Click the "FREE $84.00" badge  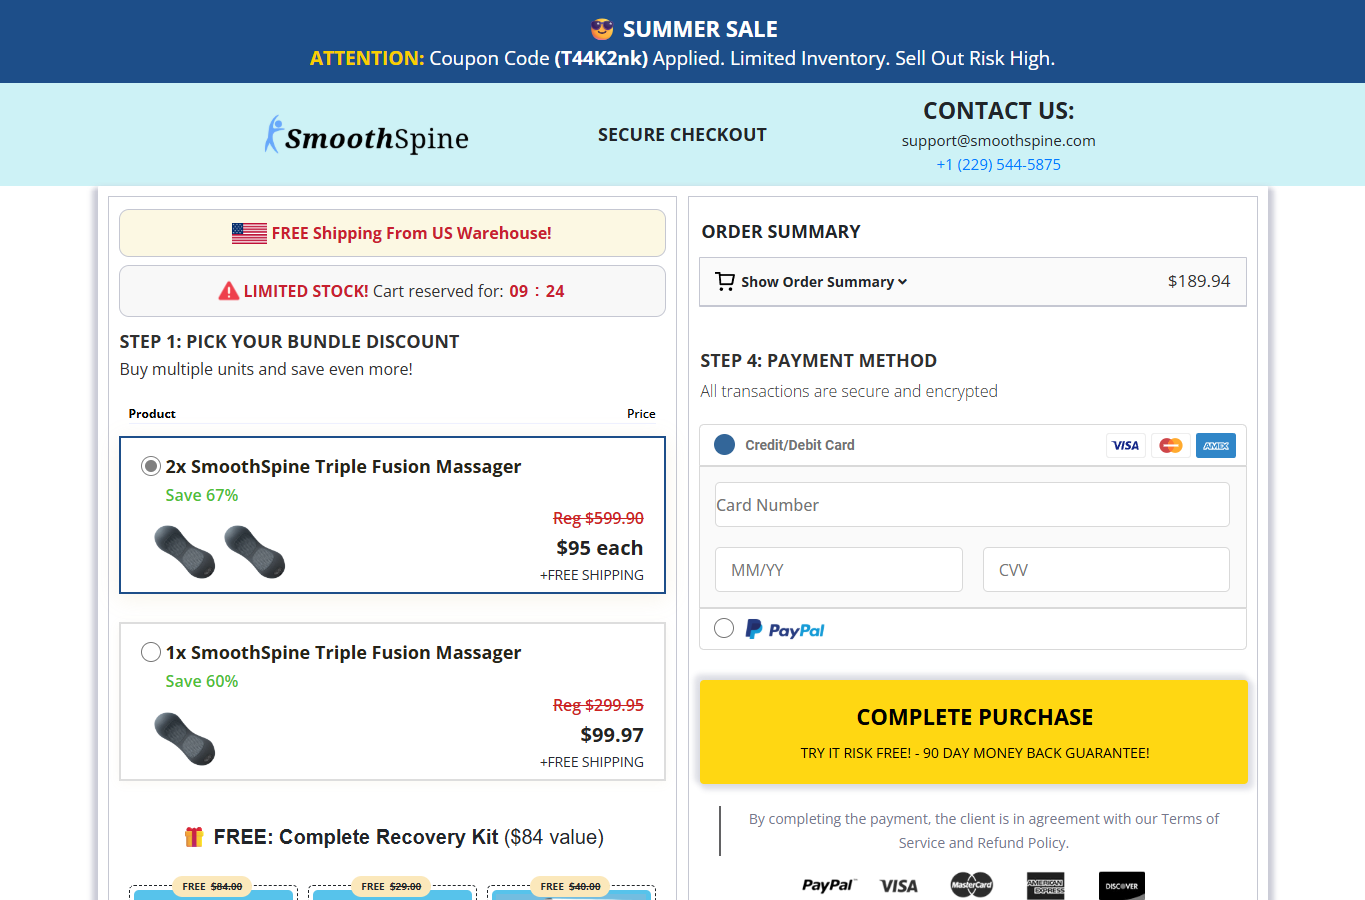tap(212, 886)
